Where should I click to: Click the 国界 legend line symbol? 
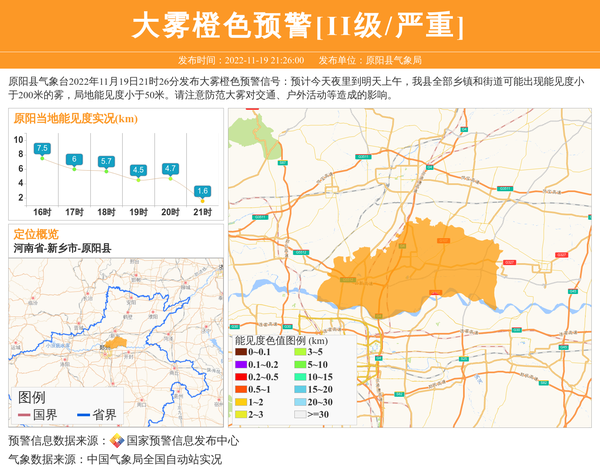[25, 414]
